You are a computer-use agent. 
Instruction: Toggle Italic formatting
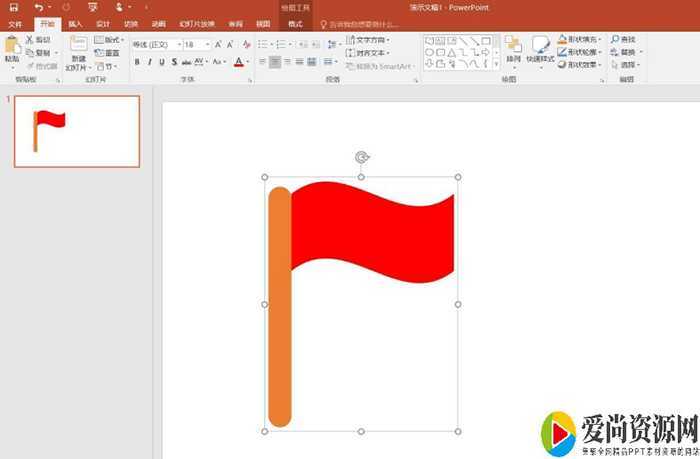149,62
